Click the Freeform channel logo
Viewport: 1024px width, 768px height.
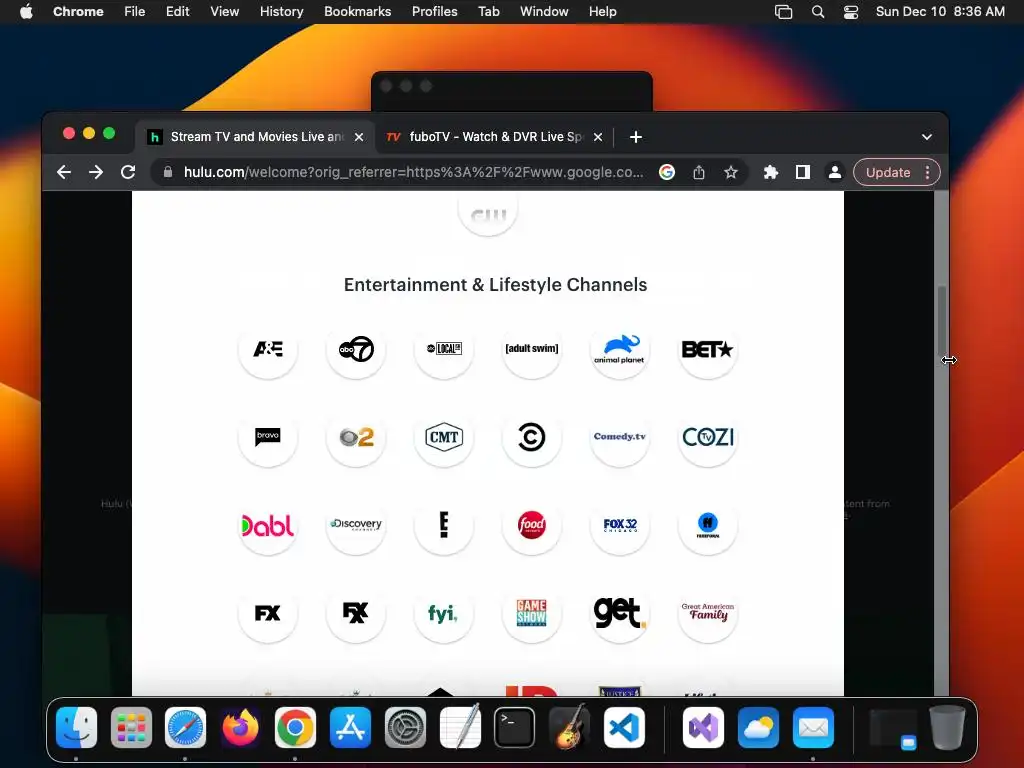pos(707,525)
